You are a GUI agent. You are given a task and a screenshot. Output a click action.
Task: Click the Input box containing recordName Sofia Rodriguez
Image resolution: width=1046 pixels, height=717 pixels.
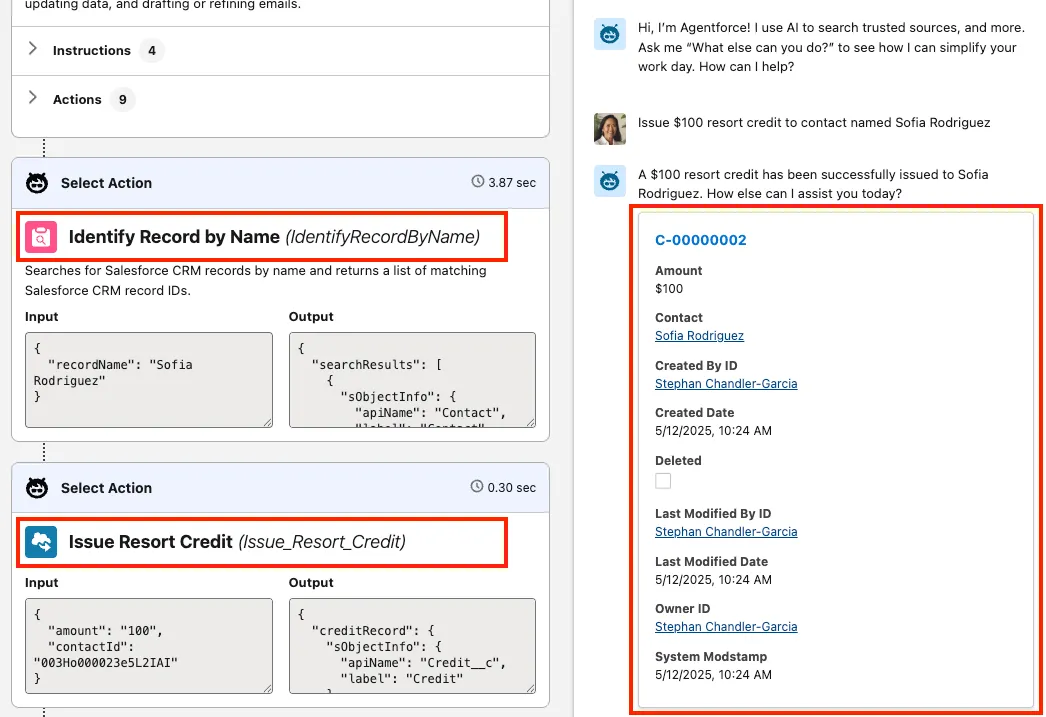point(148,380)
